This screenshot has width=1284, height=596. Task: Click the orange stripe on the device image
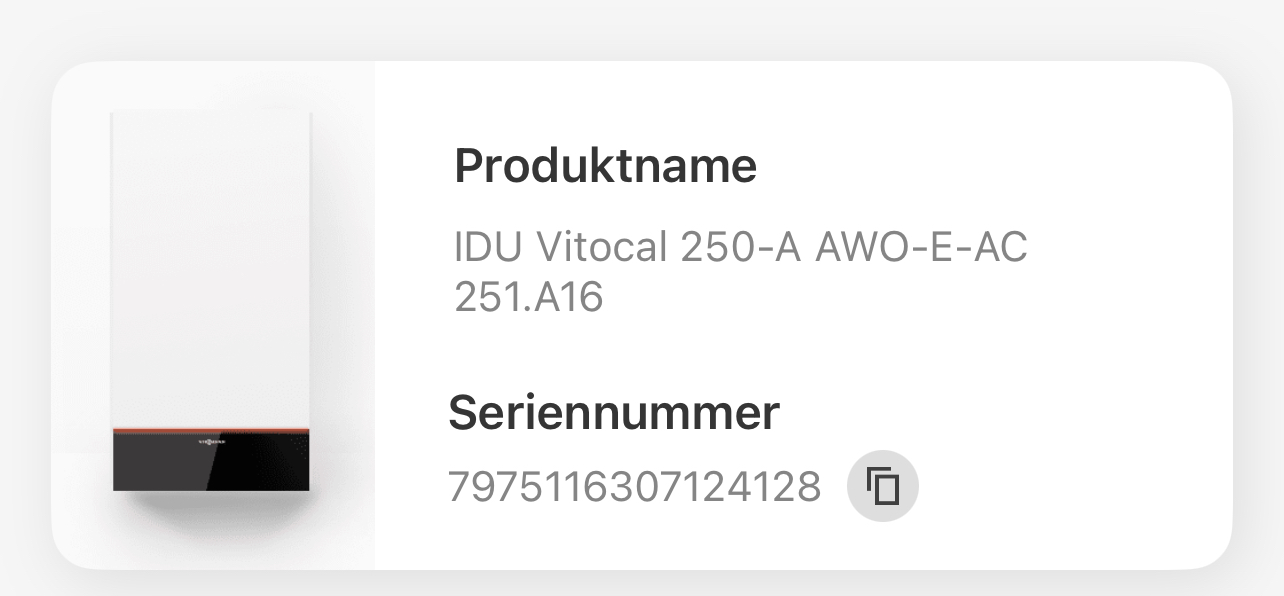[211, 429]
